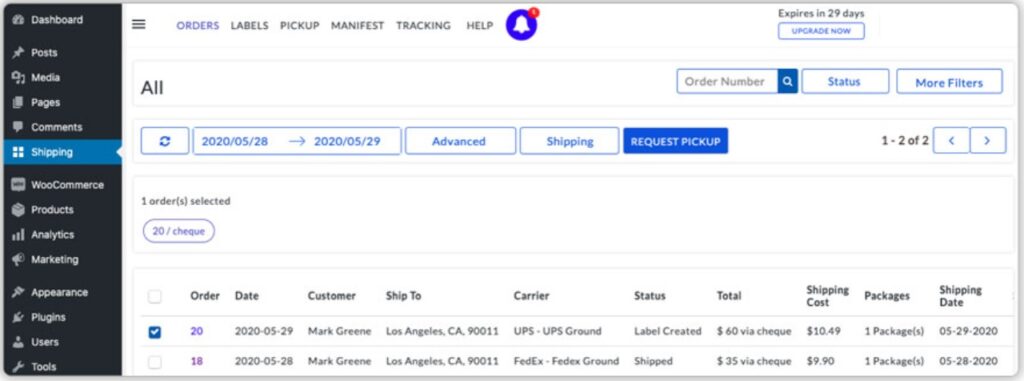This screenshot has height=381, width=1024.
Task: Open the TRACKING tab
Action: 423,25
